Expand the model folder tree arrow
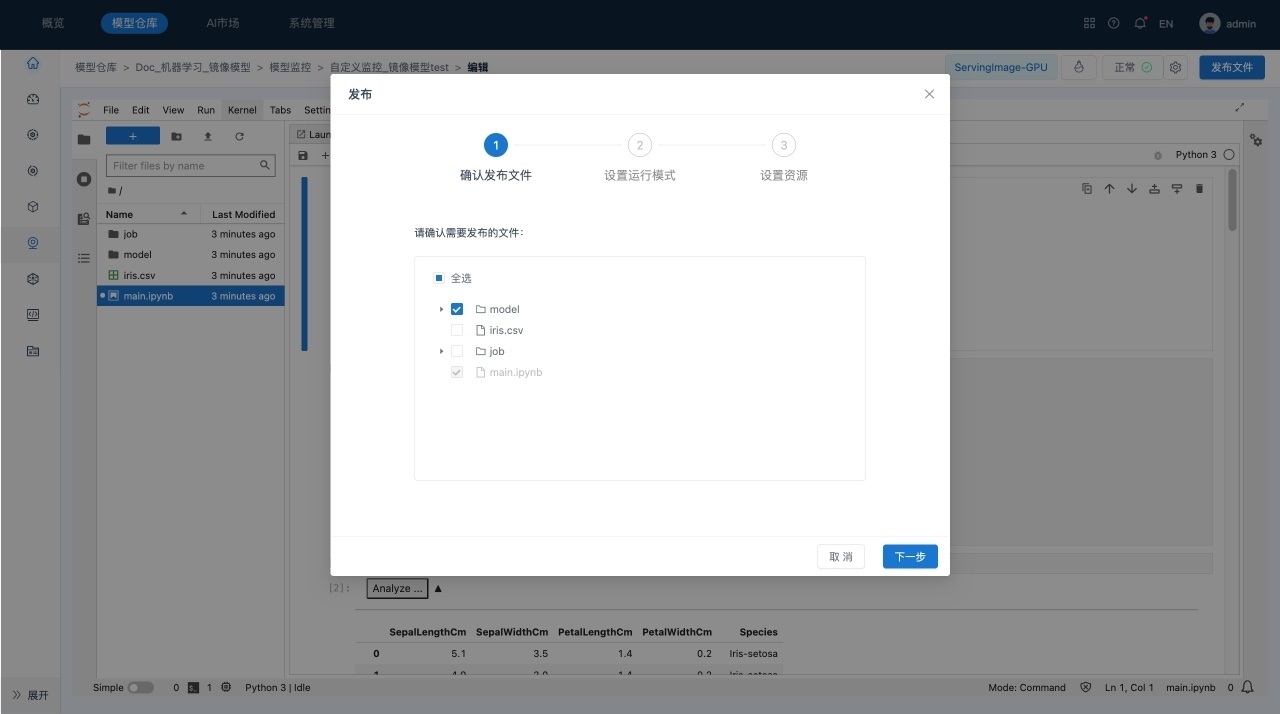This screenshot has width=1280, height=714. [x=441, y=310]
